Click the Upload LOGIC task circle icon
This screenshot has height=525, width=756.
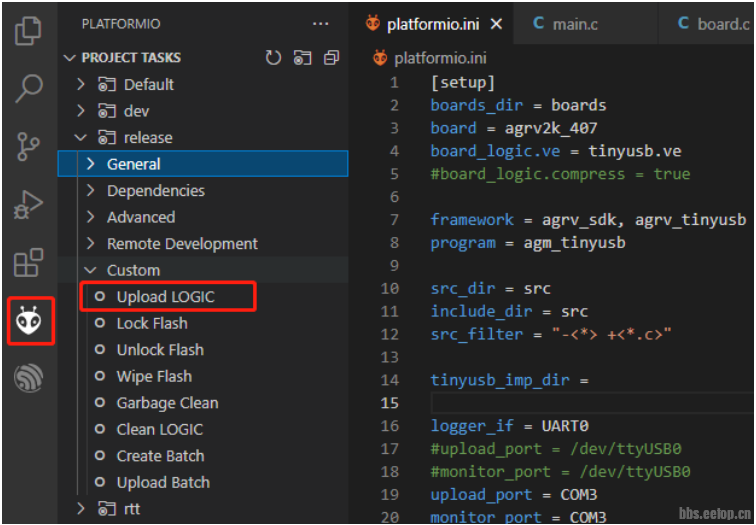tap(100, 296)
